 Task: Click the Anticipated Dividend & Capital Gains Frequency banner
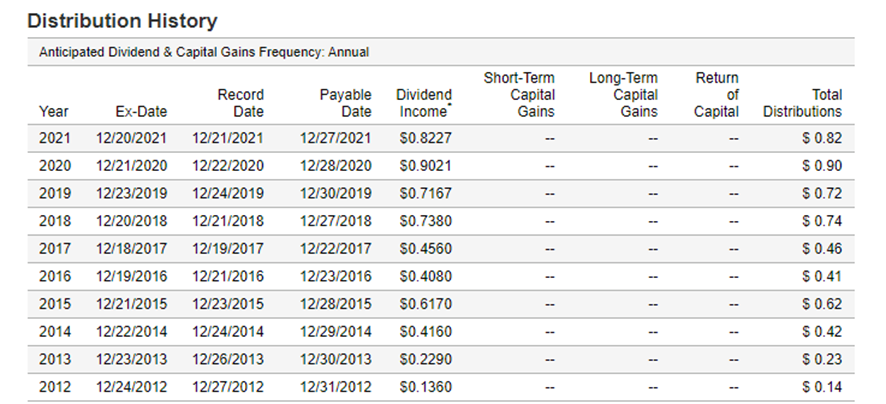pyautogui.click(x=204, y=52)
